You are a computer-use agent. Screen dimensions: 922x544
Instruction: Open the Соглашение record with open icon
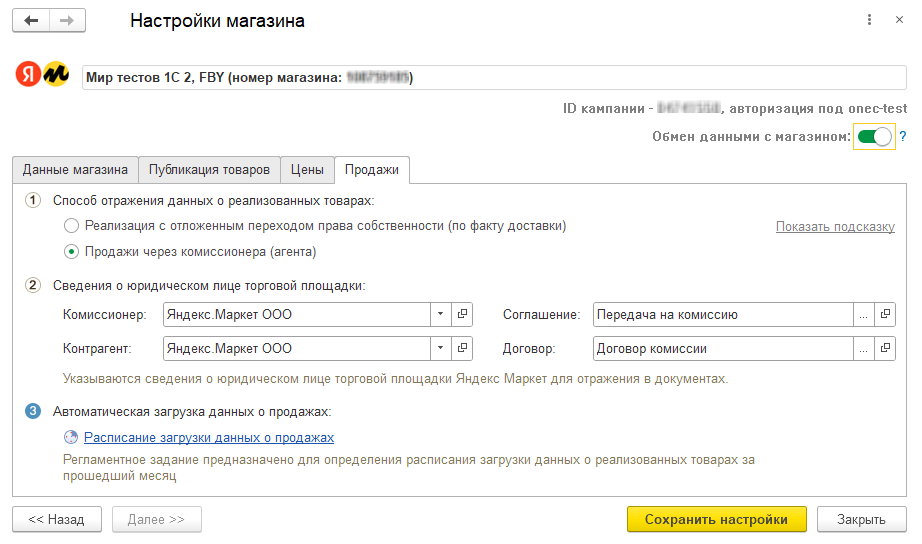click(x=885, y=315)
